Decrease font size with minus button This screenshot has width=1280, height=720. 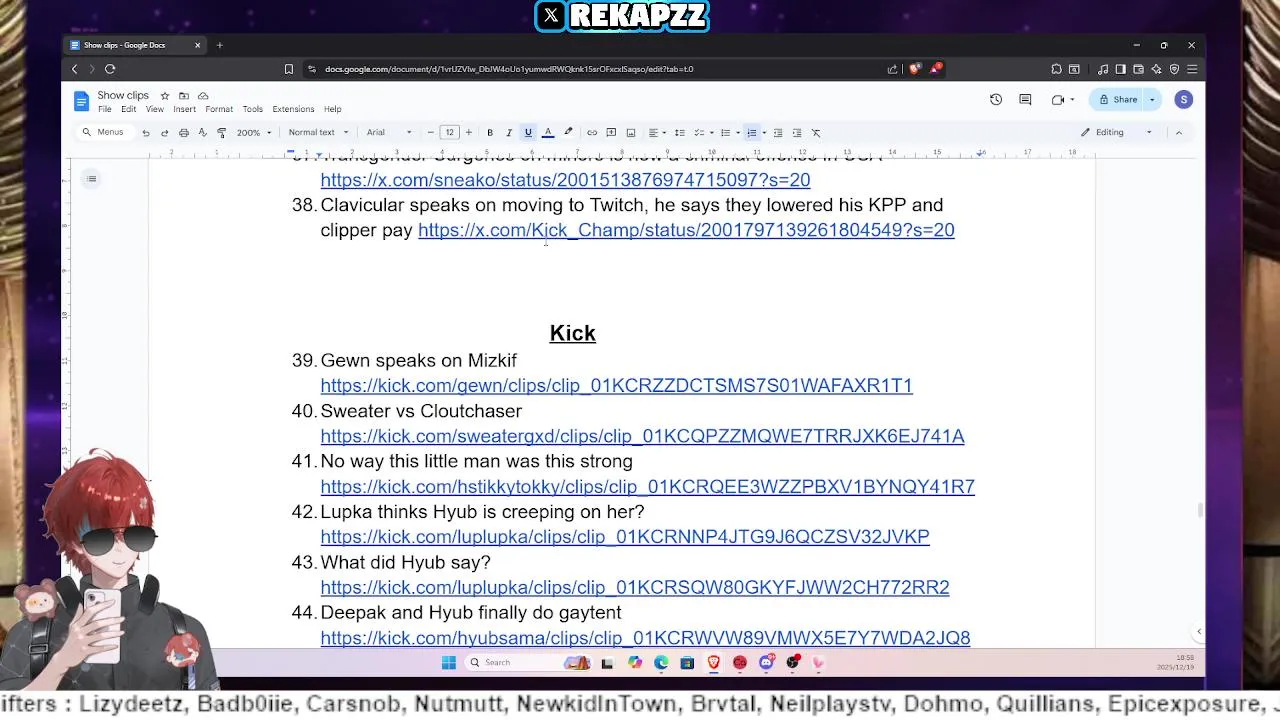(431, 133)
